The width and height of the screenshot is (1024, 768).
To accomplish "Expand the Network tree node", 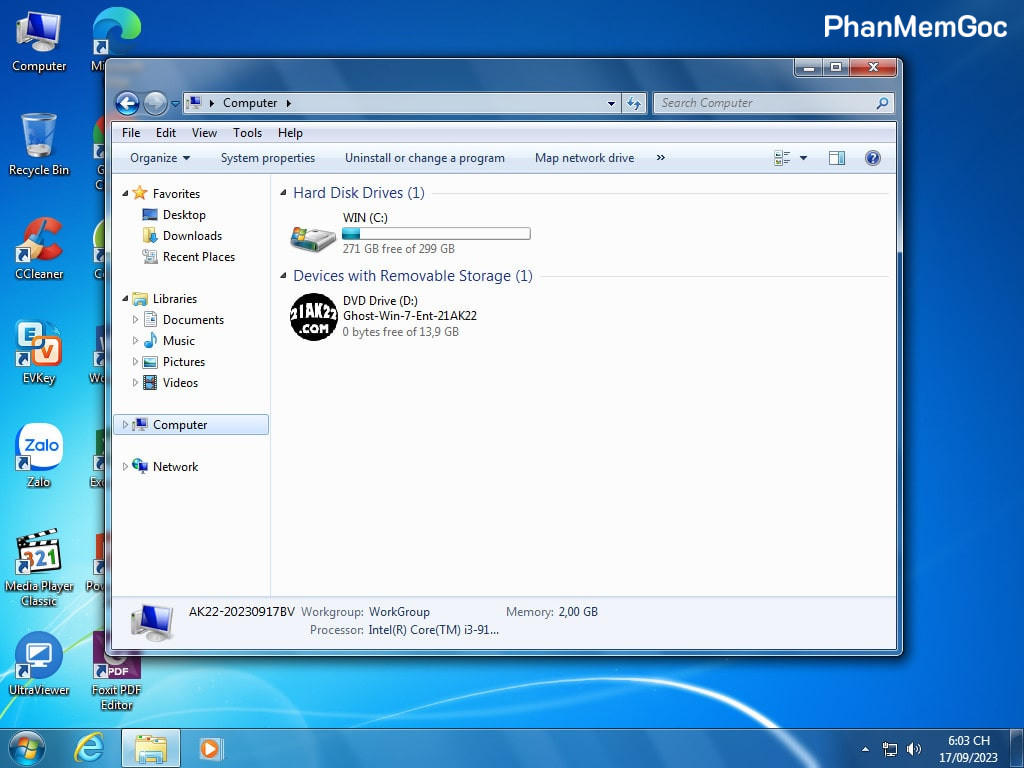I will [x=125, y=467].
